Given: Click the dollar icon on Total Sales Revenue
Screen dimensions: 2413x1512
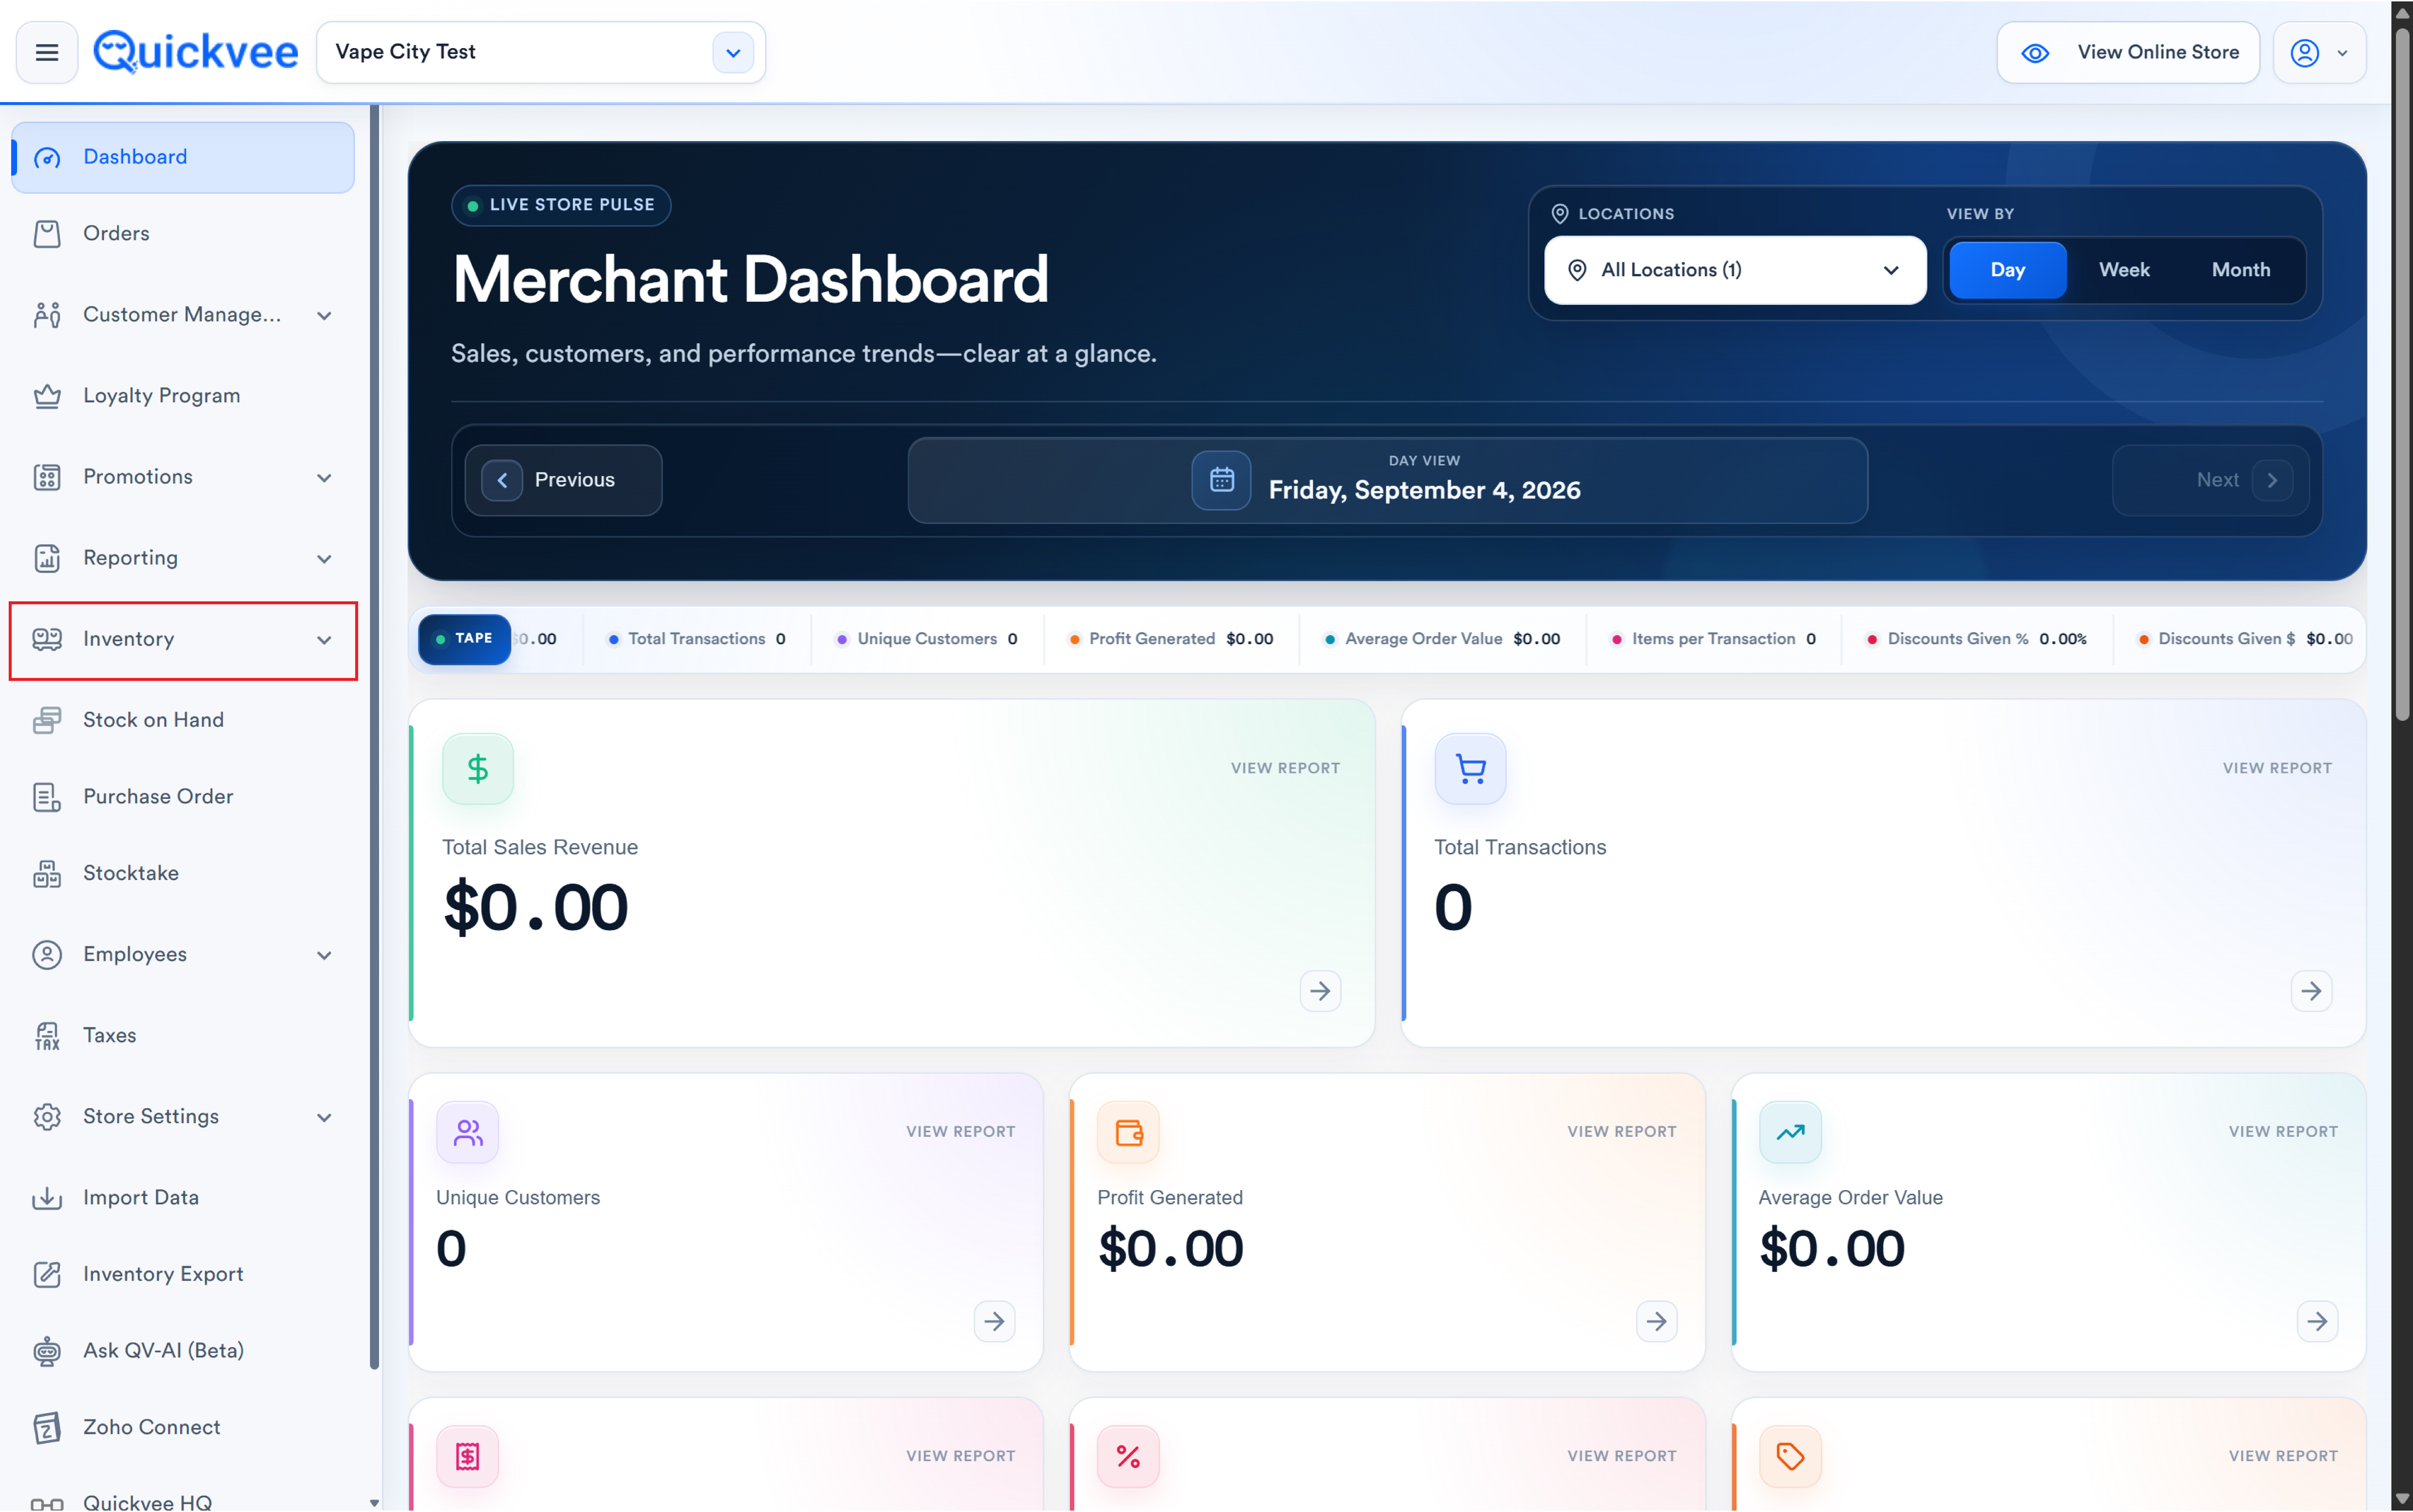Looking at the screenshot, I should (x=478, y=769).
